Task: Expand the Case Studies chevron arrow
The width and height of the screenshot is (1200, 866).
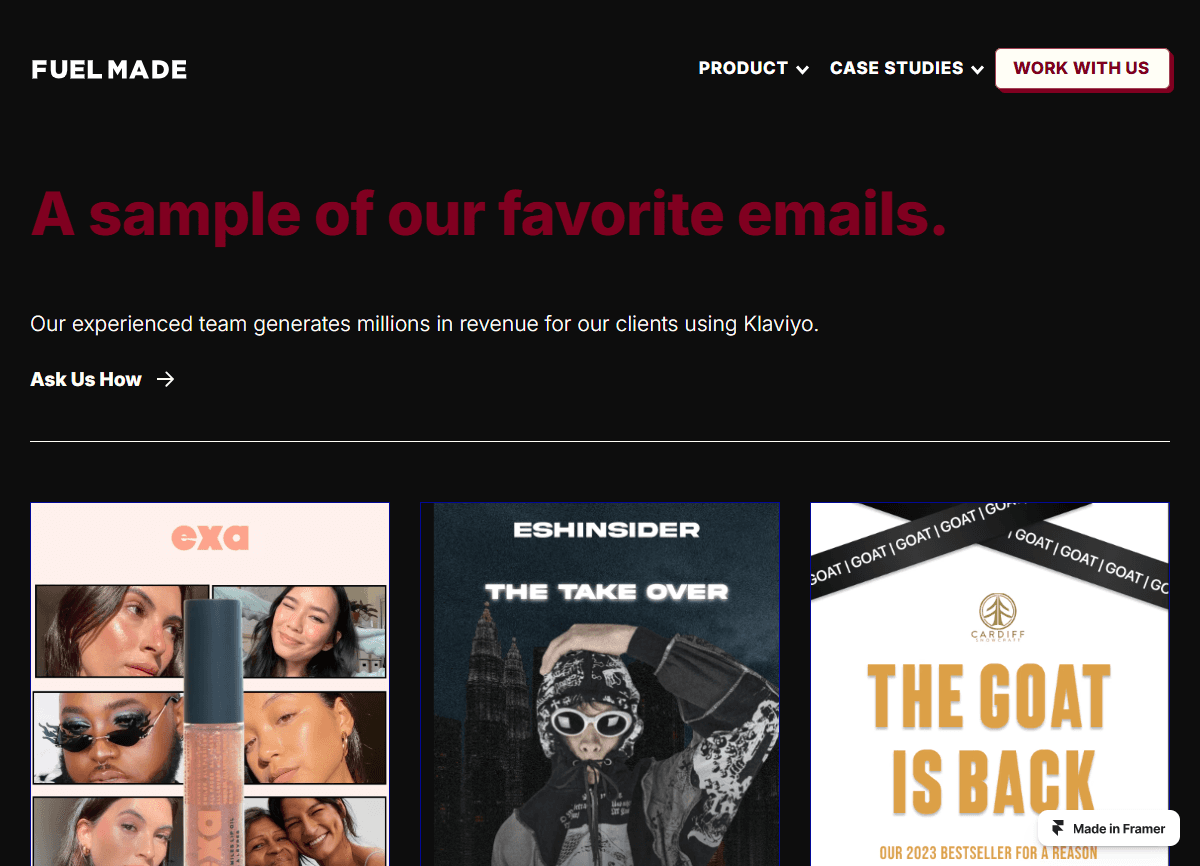Action: click(x=977, y=69)
